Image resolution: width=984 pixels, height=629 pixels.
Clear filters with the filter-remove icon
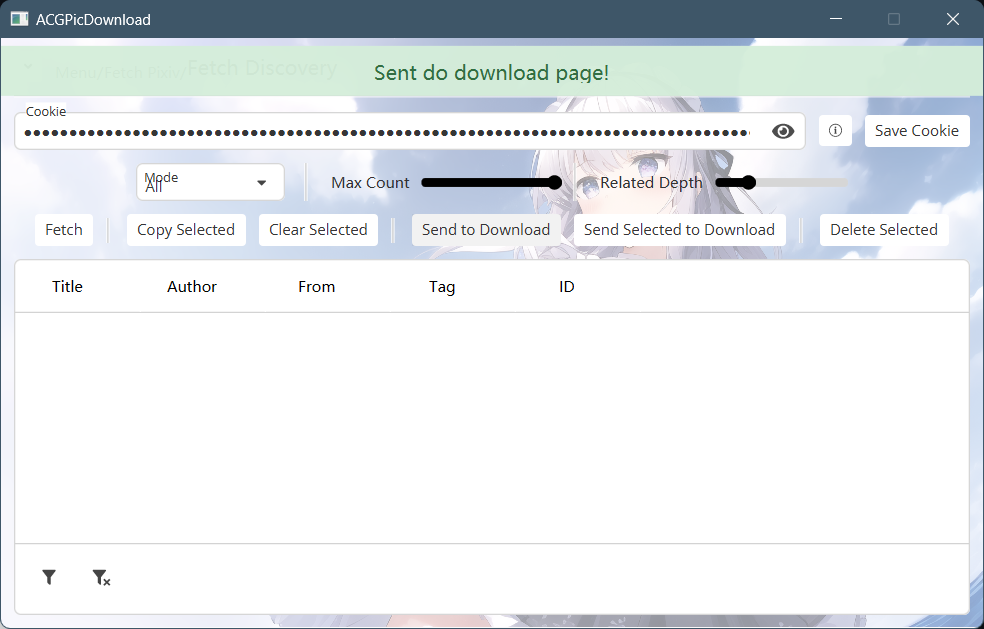(101, 578)
